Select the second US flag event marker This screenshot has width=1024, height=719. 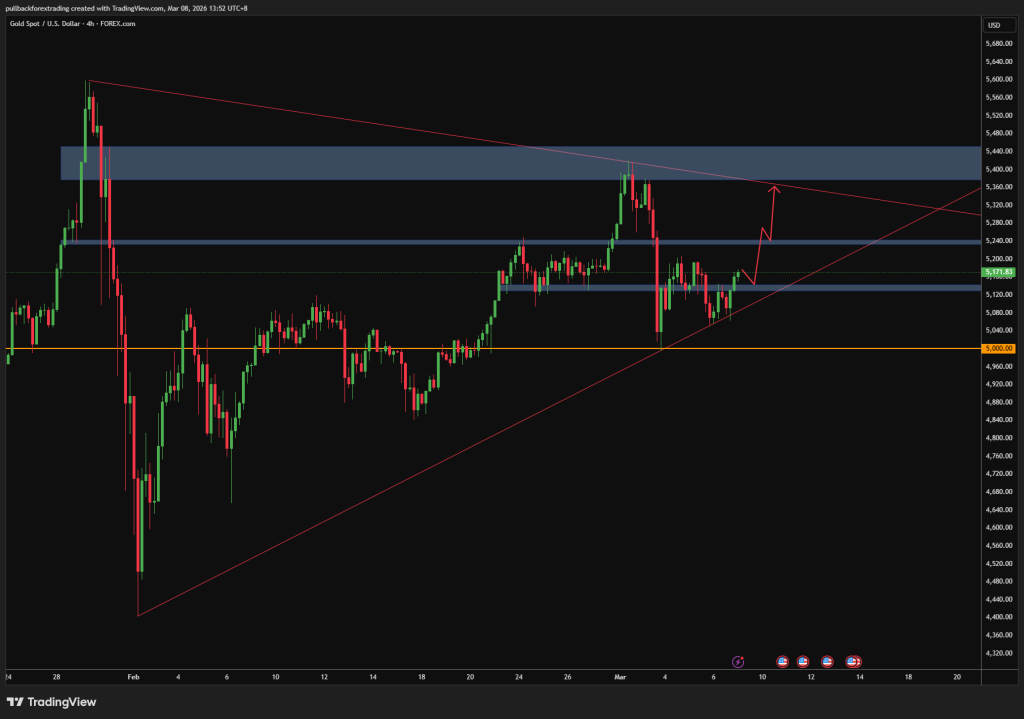tap(803, 661)
